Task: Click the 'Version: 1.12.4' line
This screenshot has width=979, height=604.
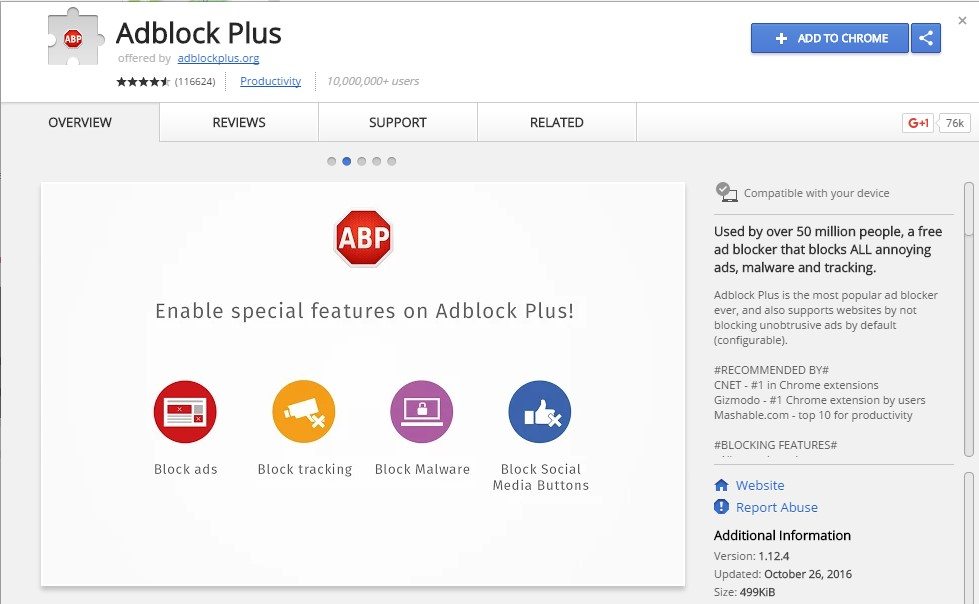Action: pyautogui.click(x=751, y=556)
